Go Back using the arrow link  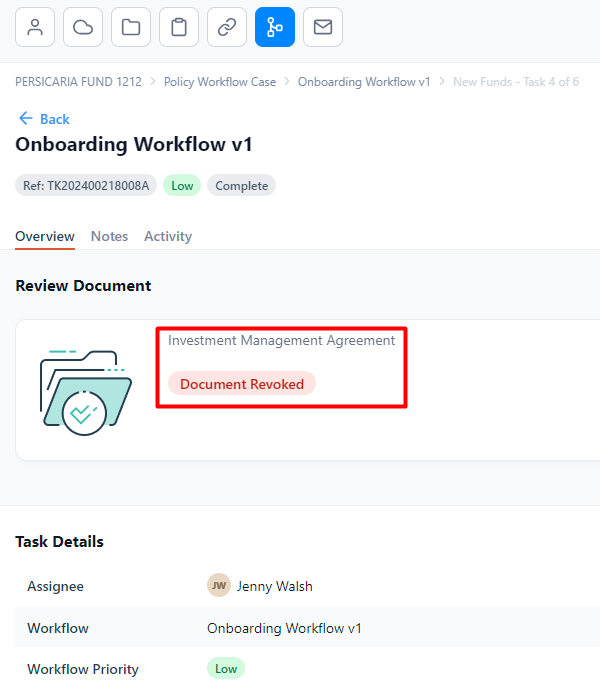(x=44, y=119)
